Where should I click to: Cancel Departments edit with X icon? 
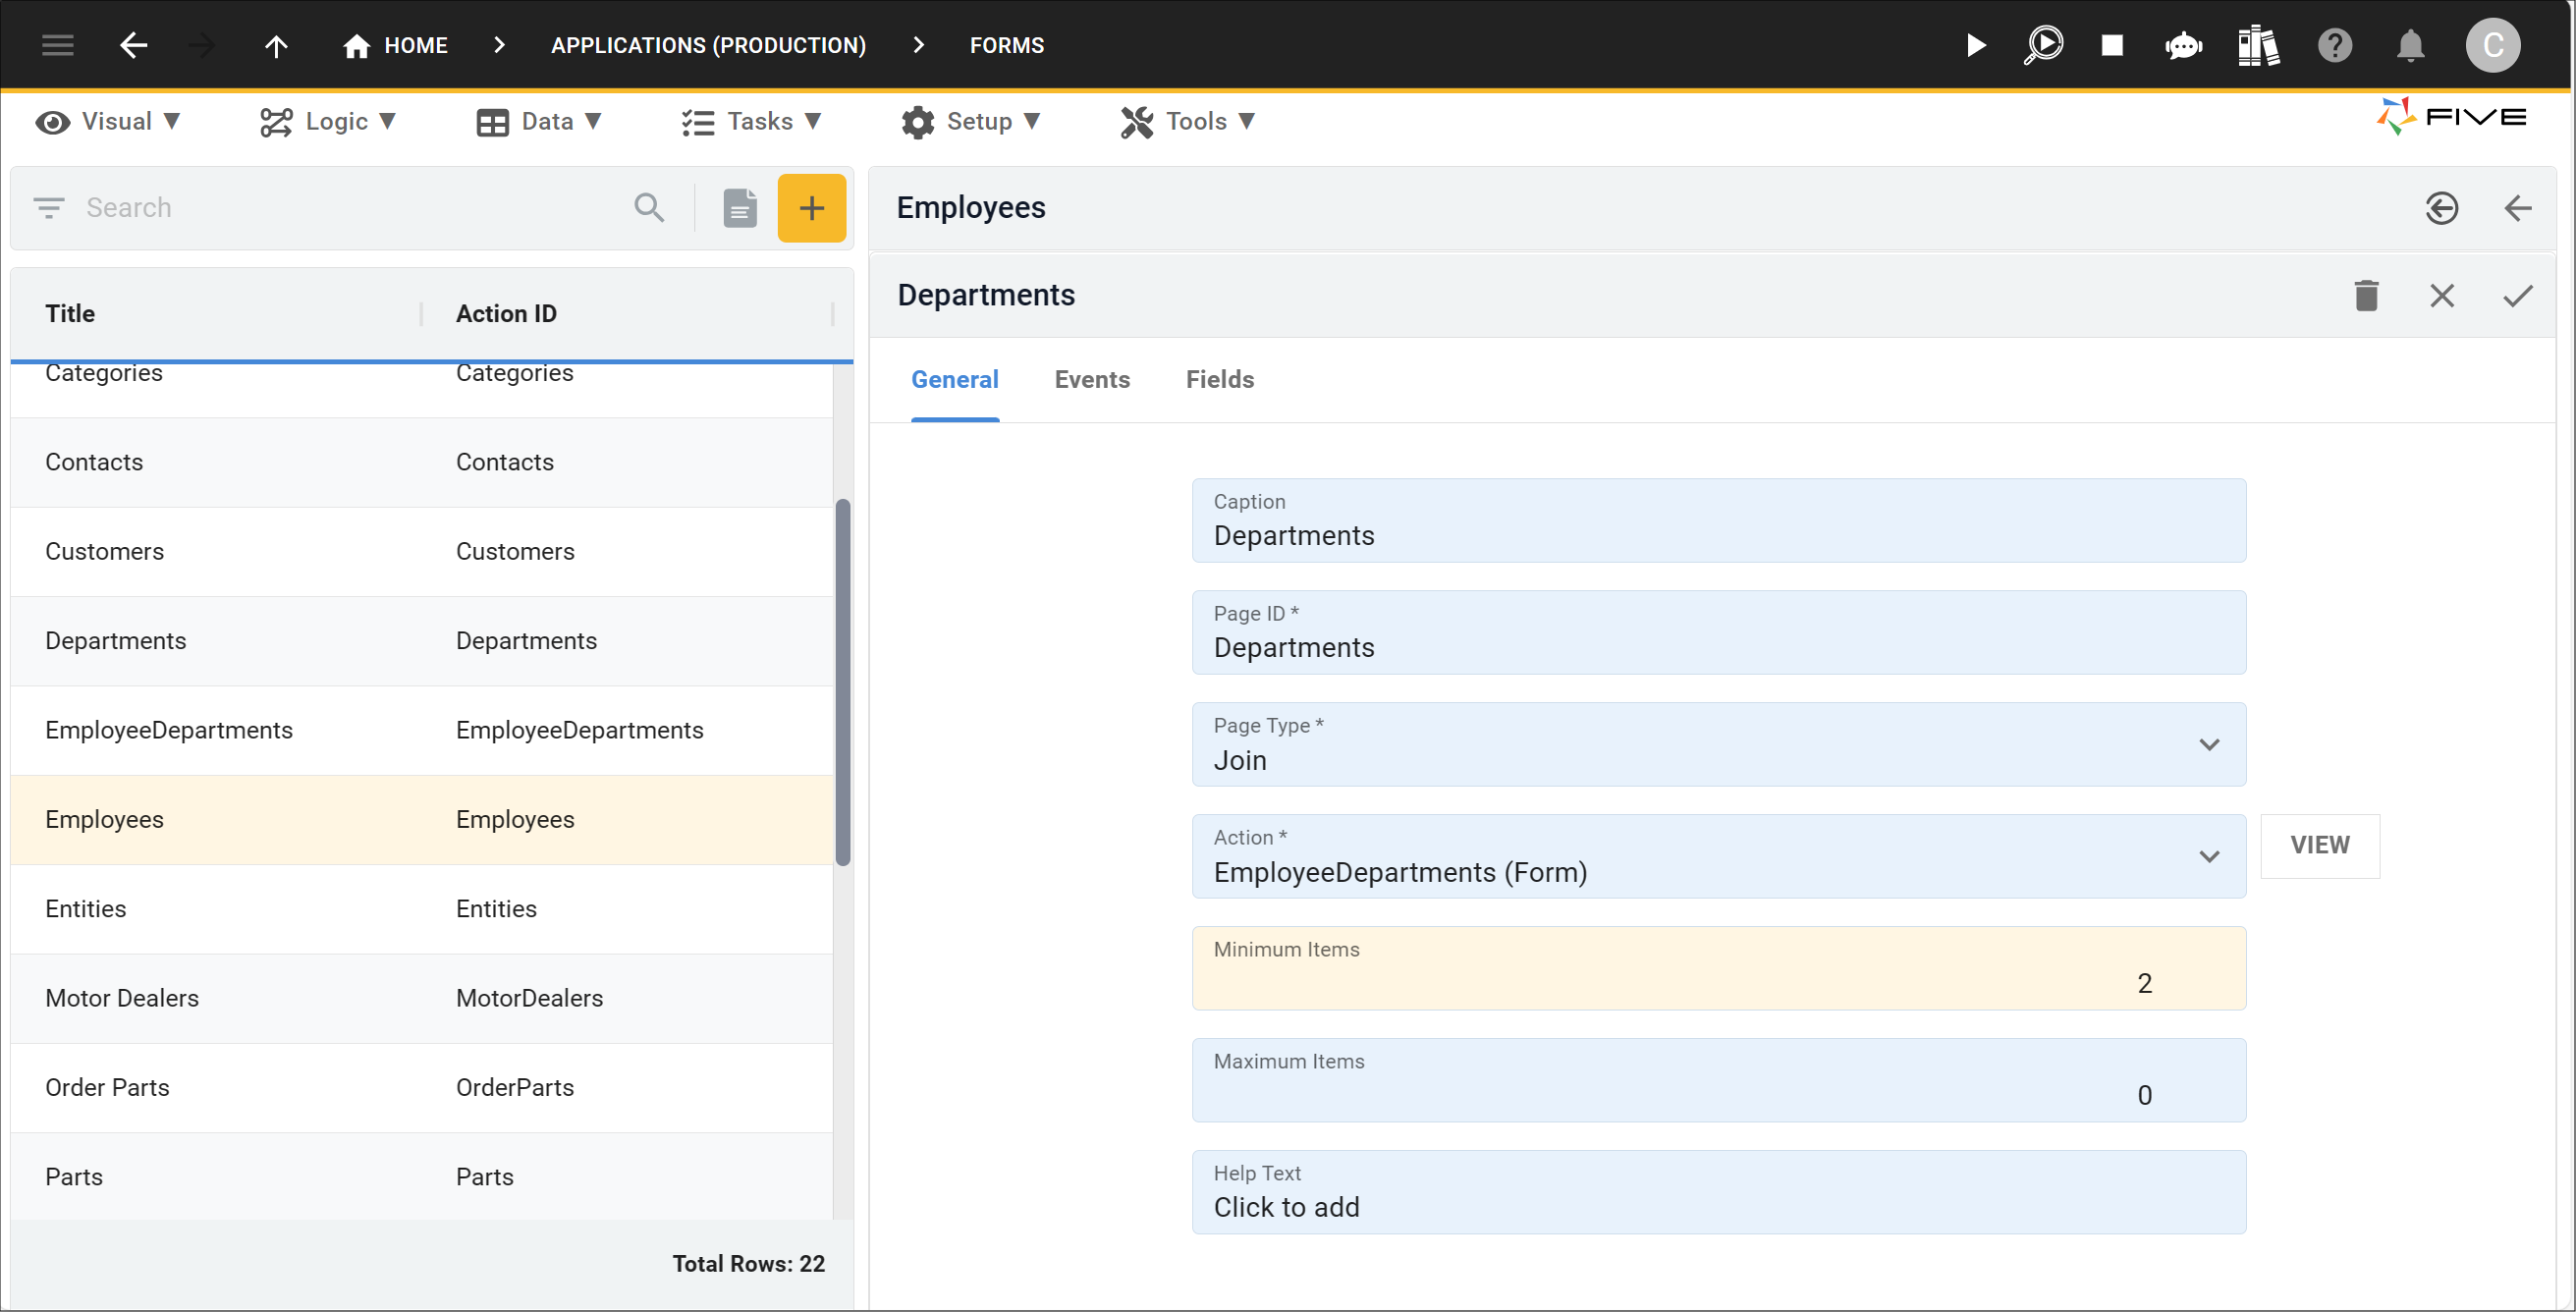[2442, 295]
